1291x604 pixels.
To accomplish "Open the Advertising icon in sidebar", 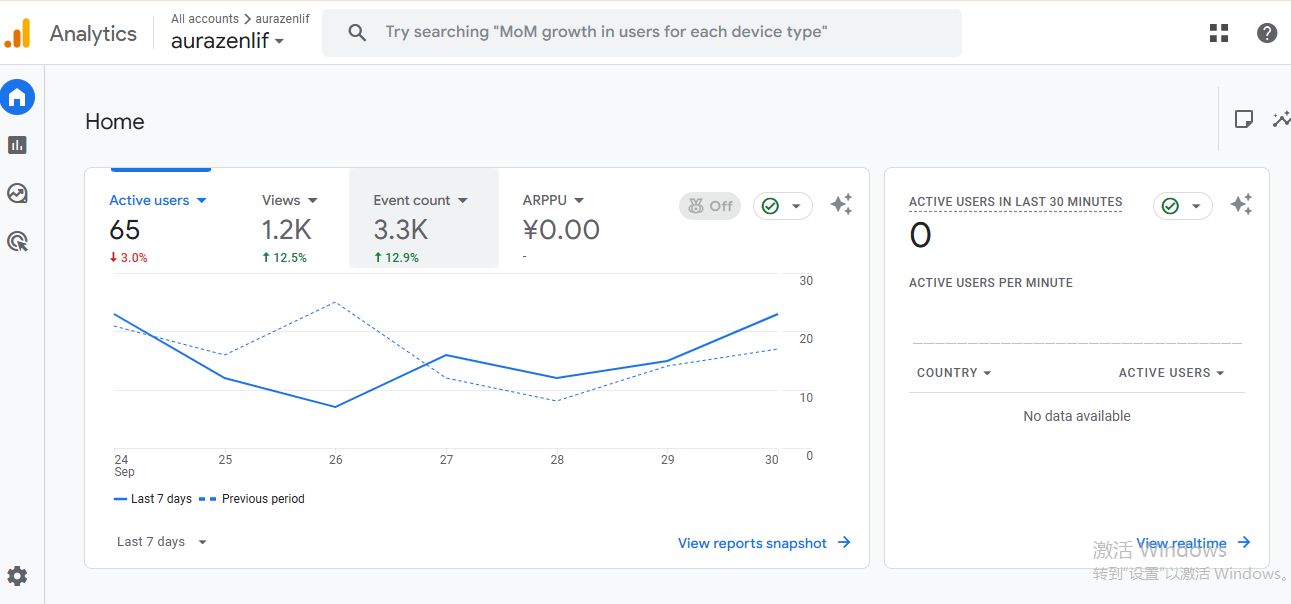I will pos(17,241).
